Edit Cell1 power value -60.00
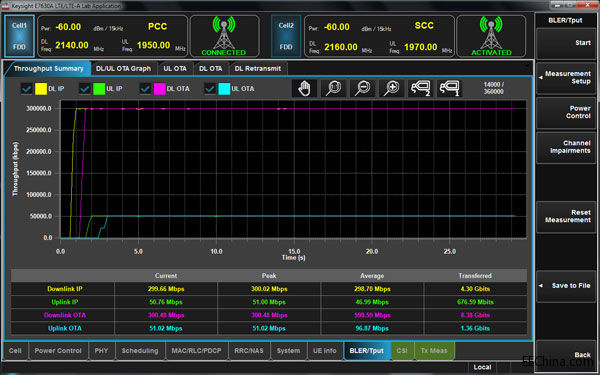Screen dimensions: 600x375 coord(68,27)
